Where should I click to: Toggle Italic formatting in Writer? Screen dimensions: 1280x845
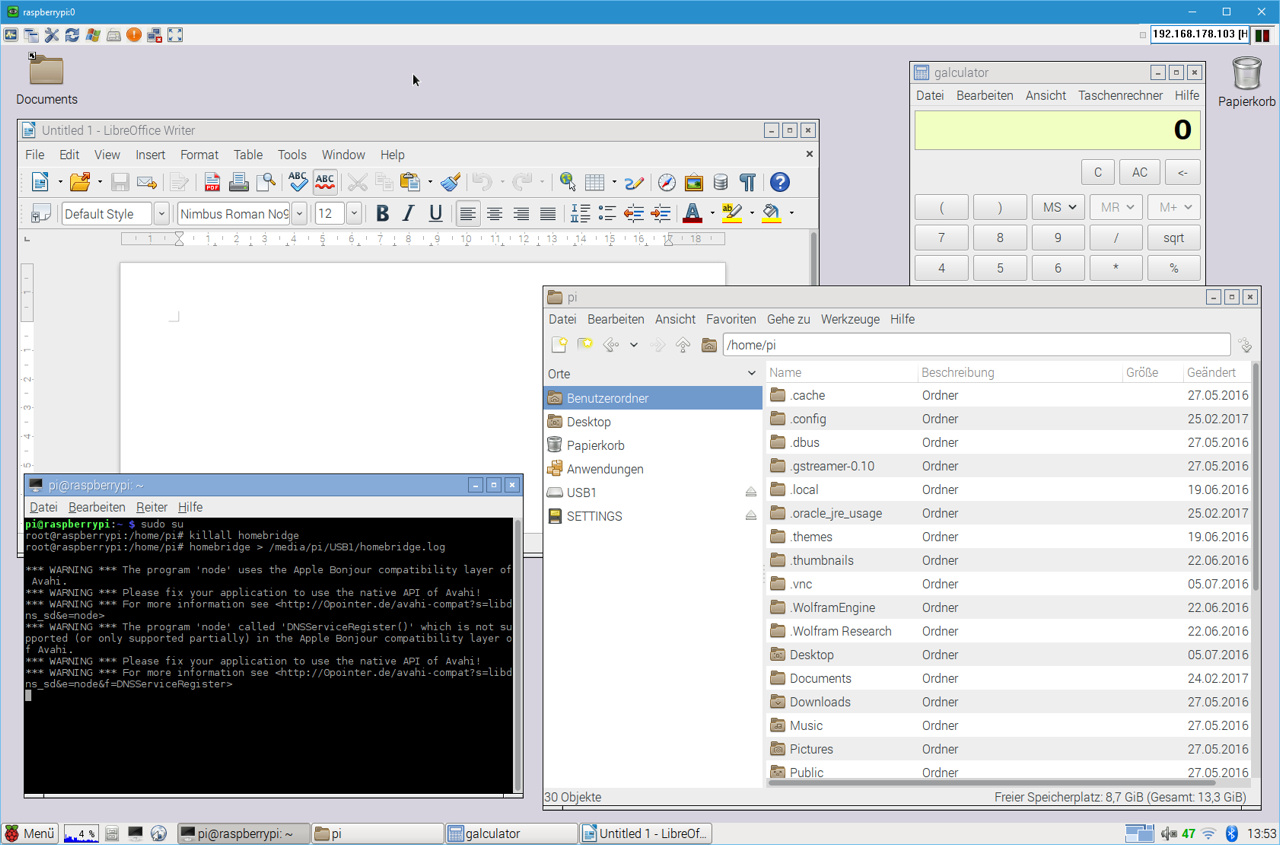(x=408, y=213)
